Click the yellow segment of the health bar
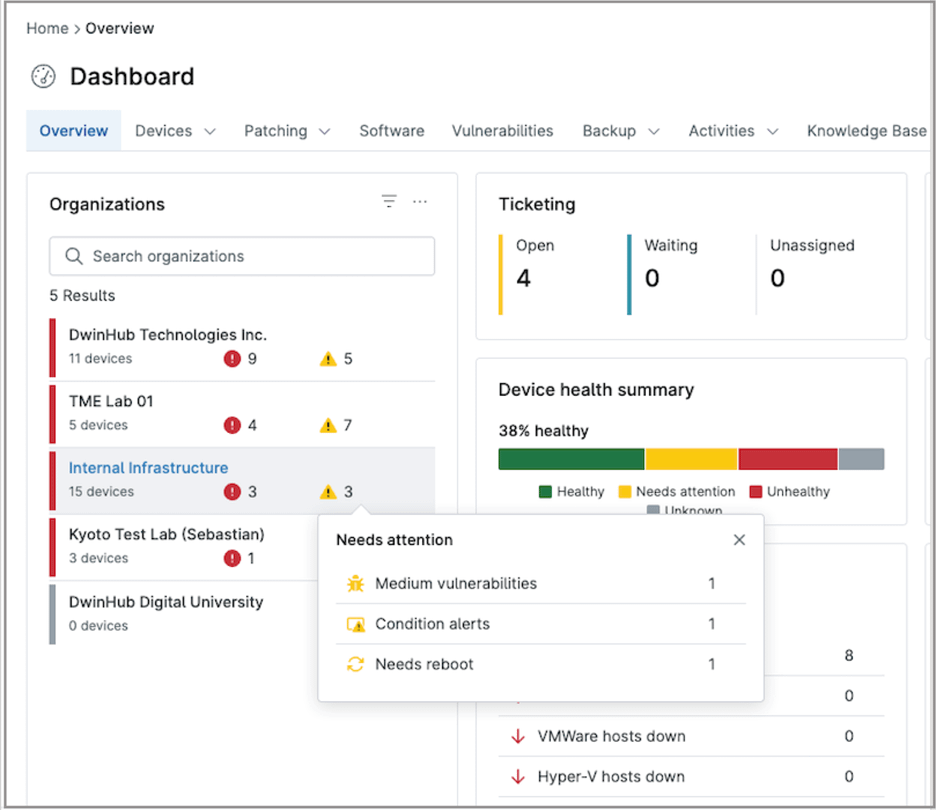Image resolution: width=936 pixels, height=810 pixels. tap(690, 459)
